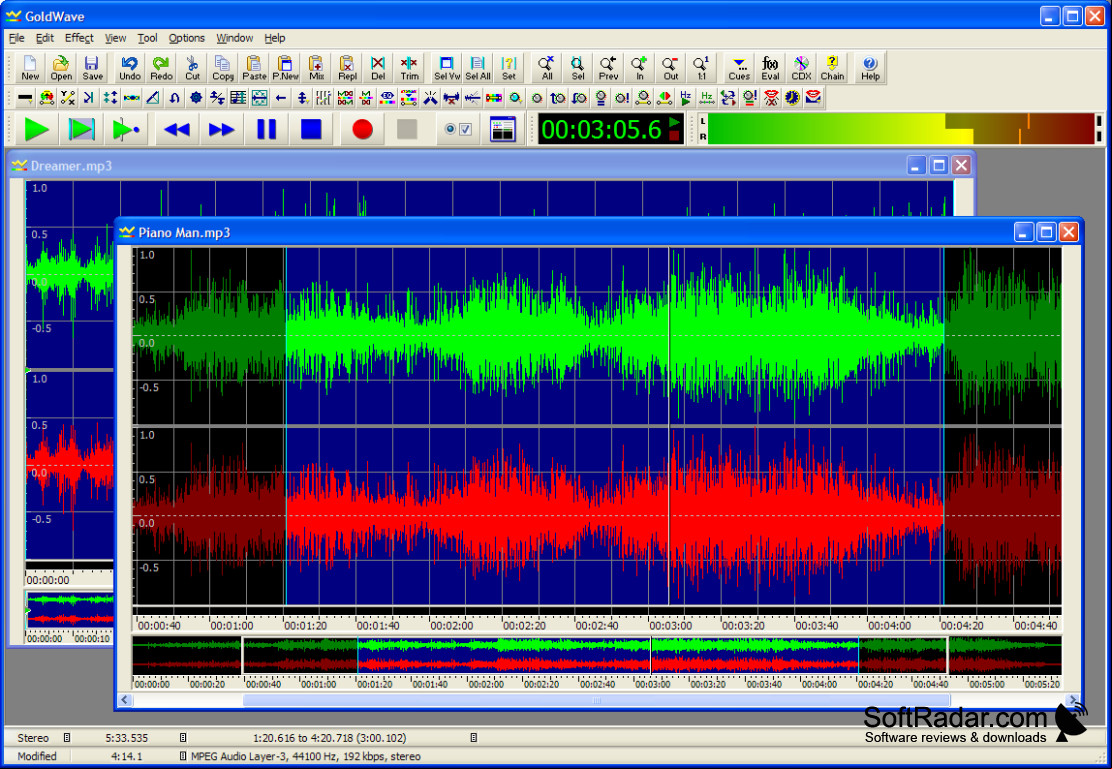Image resolution: width=1112 pixels, height=769 pixels.
Task: Click the Set selection button
Action: (x=508, y=67)
